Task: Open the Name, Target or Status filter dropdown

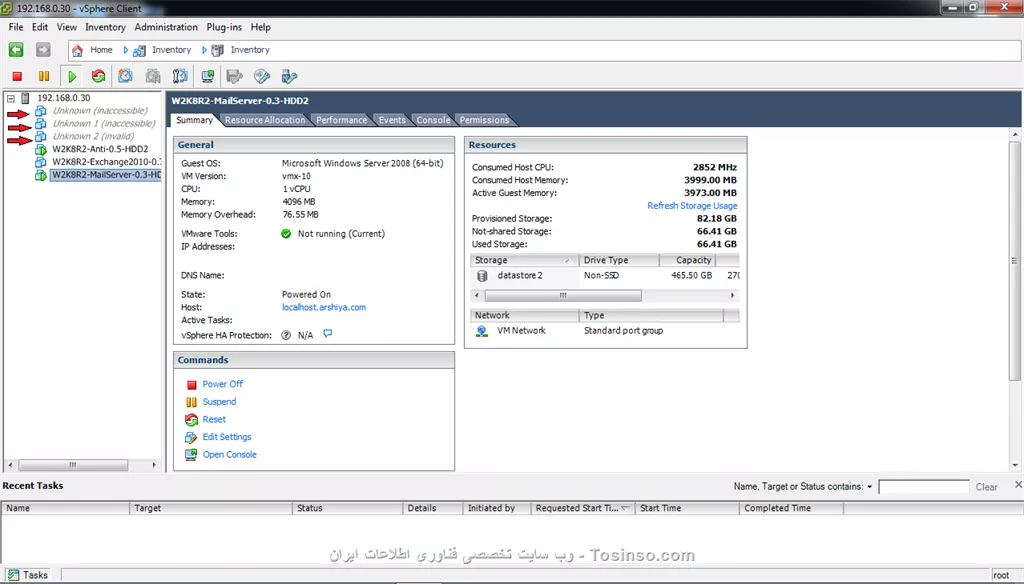Action: click(x=869, y=487)
